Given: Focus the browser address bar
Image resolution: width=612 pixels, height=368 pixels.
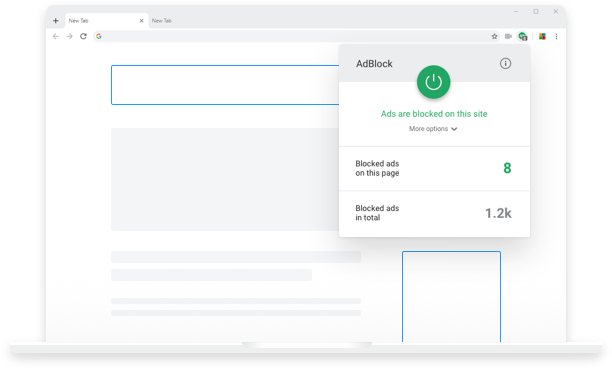Looking at the screenshot, I should pyautogui.click(x=297, y=36).
